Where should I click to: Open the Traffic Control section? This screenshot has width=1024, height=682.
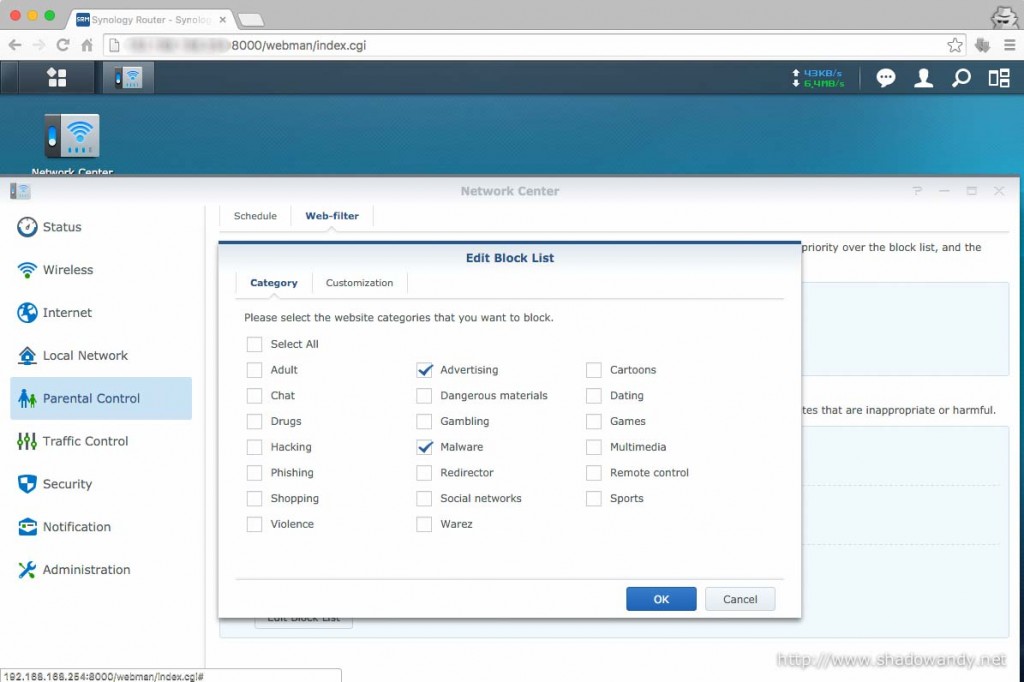(85, 441)
